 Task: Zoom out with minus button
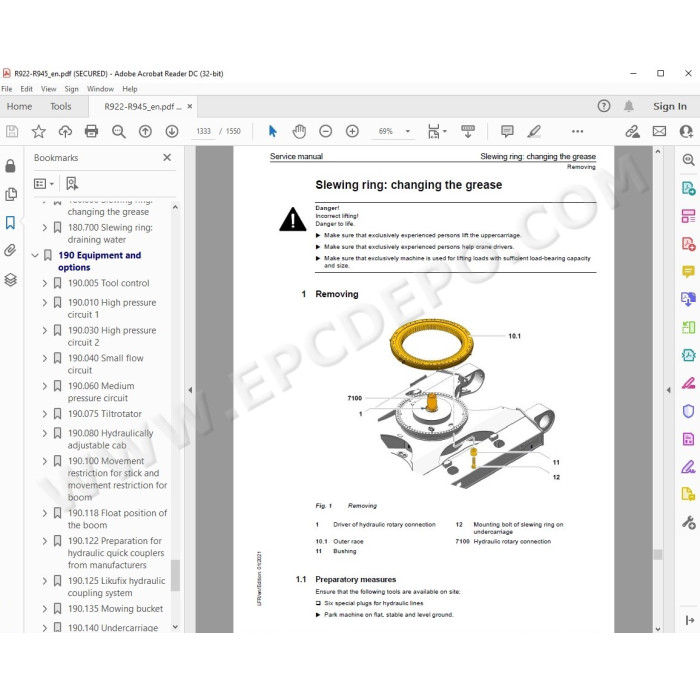pyautogui.click(x=325, y=131)
